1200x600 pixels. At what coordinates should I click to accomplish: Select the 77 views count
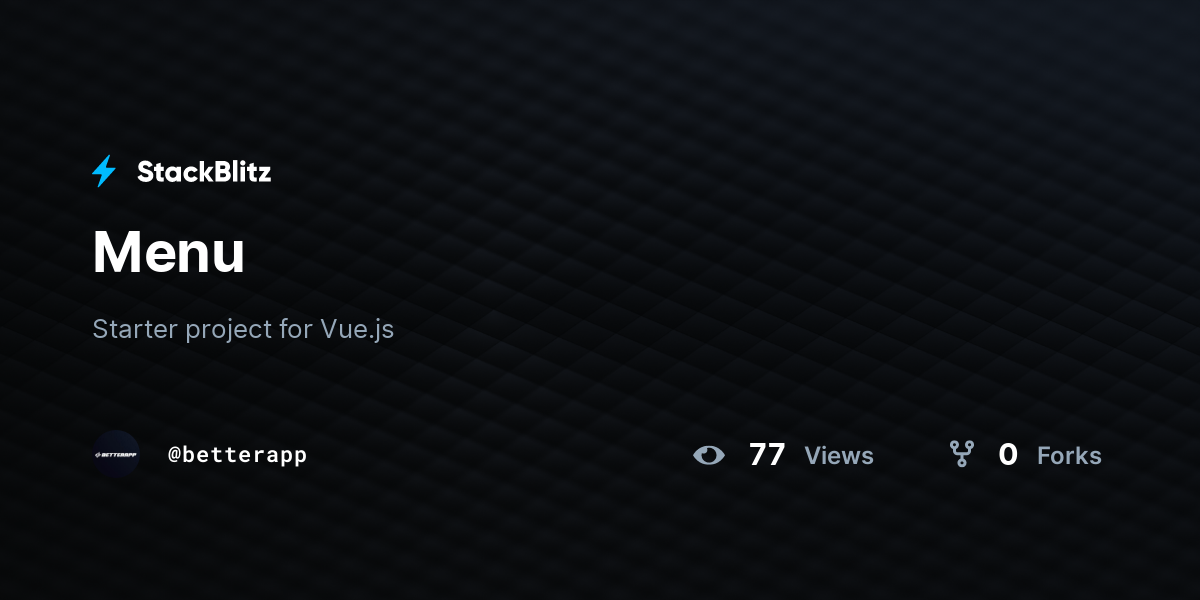tap(767, 455)
